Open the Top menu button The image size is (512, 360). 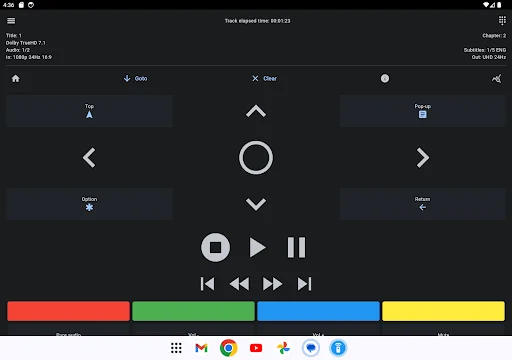(89, 111)
